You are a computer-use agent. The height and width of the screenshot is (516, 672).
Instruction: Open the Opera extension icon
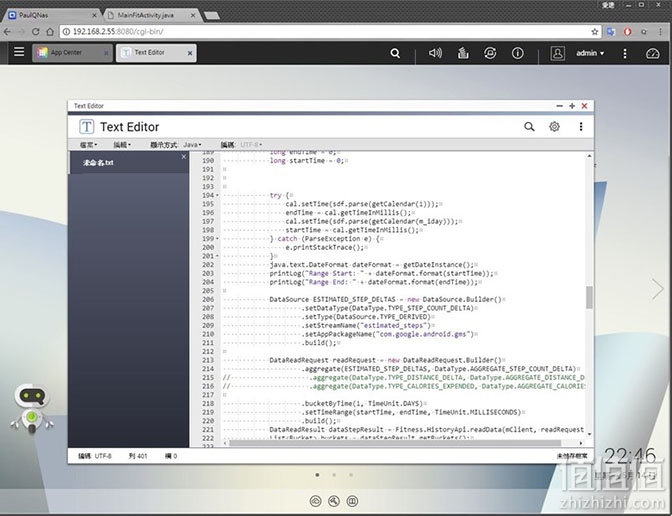pyautogui.click(x=627, y=32)
